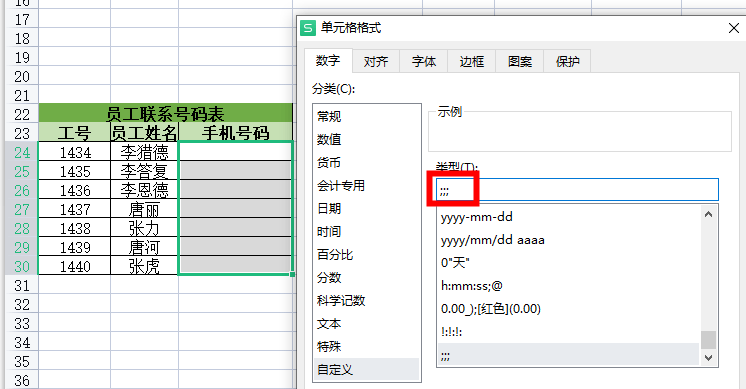
Task: Click the 工号 header cell
Action: point(74,133)
